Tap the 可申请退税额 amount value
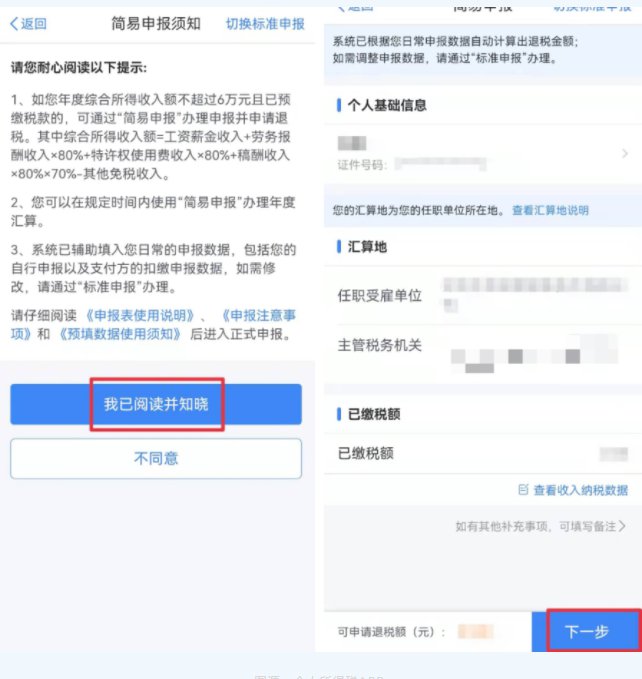The height and width of the screenshot is (679, 642). tap(475, 632)
